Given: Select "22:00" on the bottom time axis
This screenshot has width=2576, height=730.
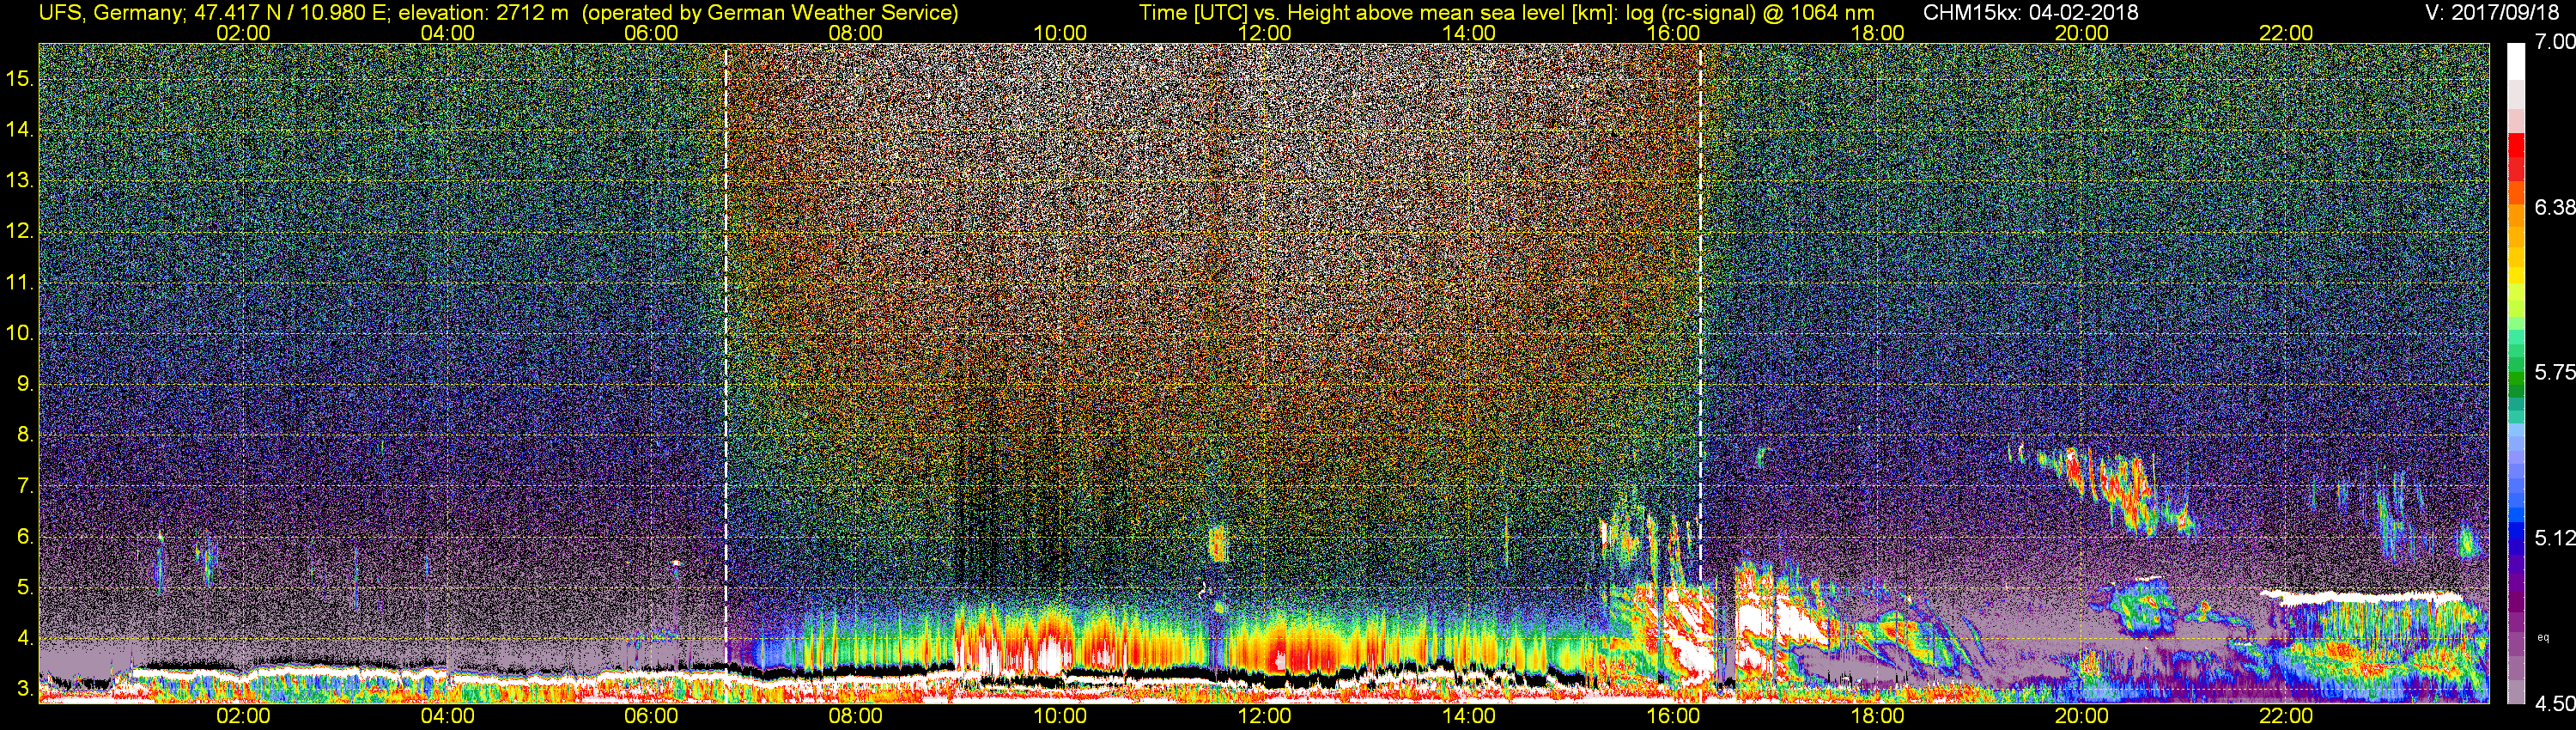Looking at the screenshot, I should [x=2286, y=716].
